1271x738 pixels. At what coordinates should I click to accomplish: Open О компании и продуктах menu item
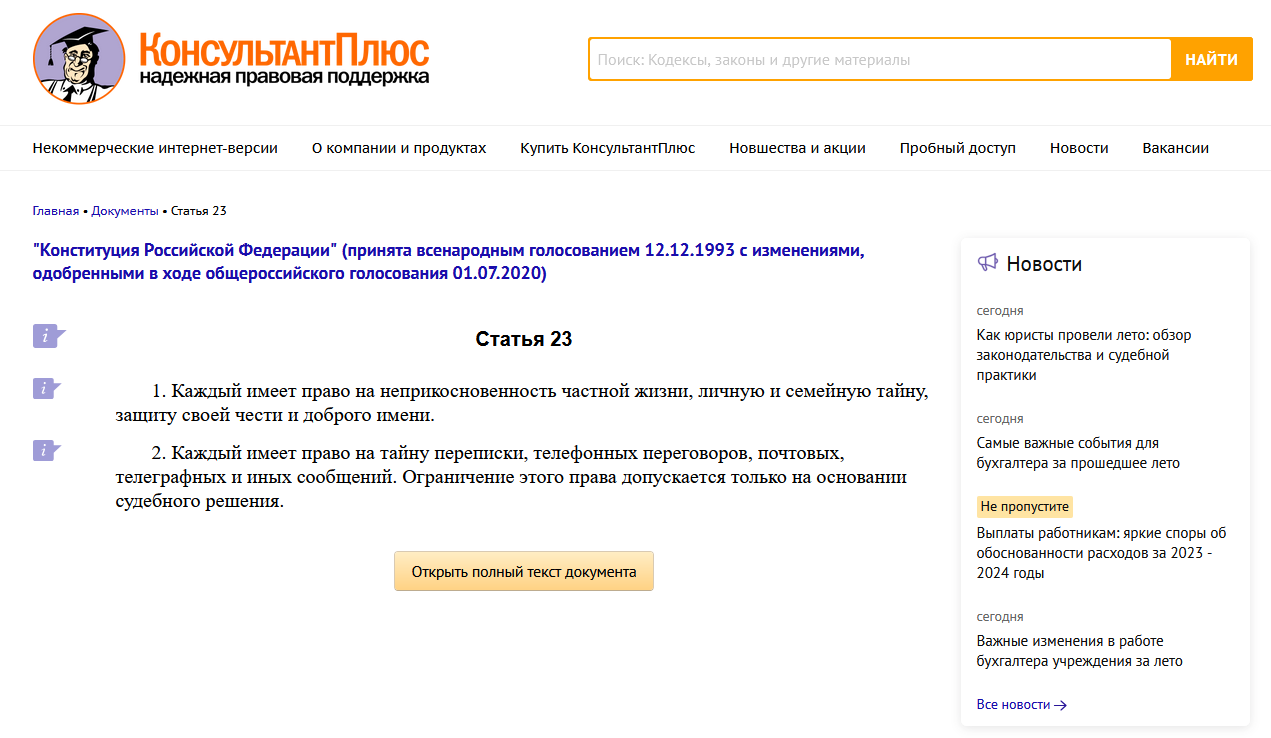tap(399, 148)
